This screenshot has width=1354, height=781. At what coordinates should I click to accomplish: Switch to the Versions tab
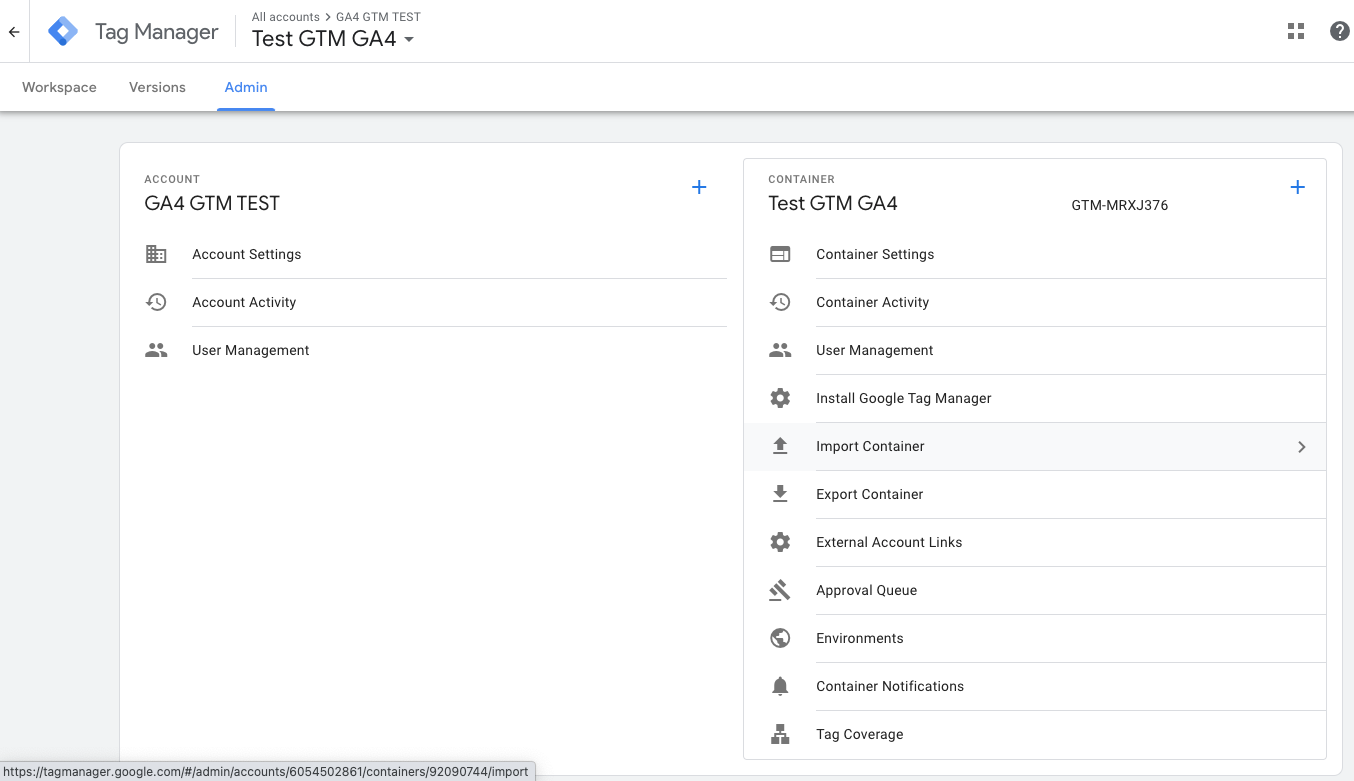pyautogui.click(x=157, y=87)
